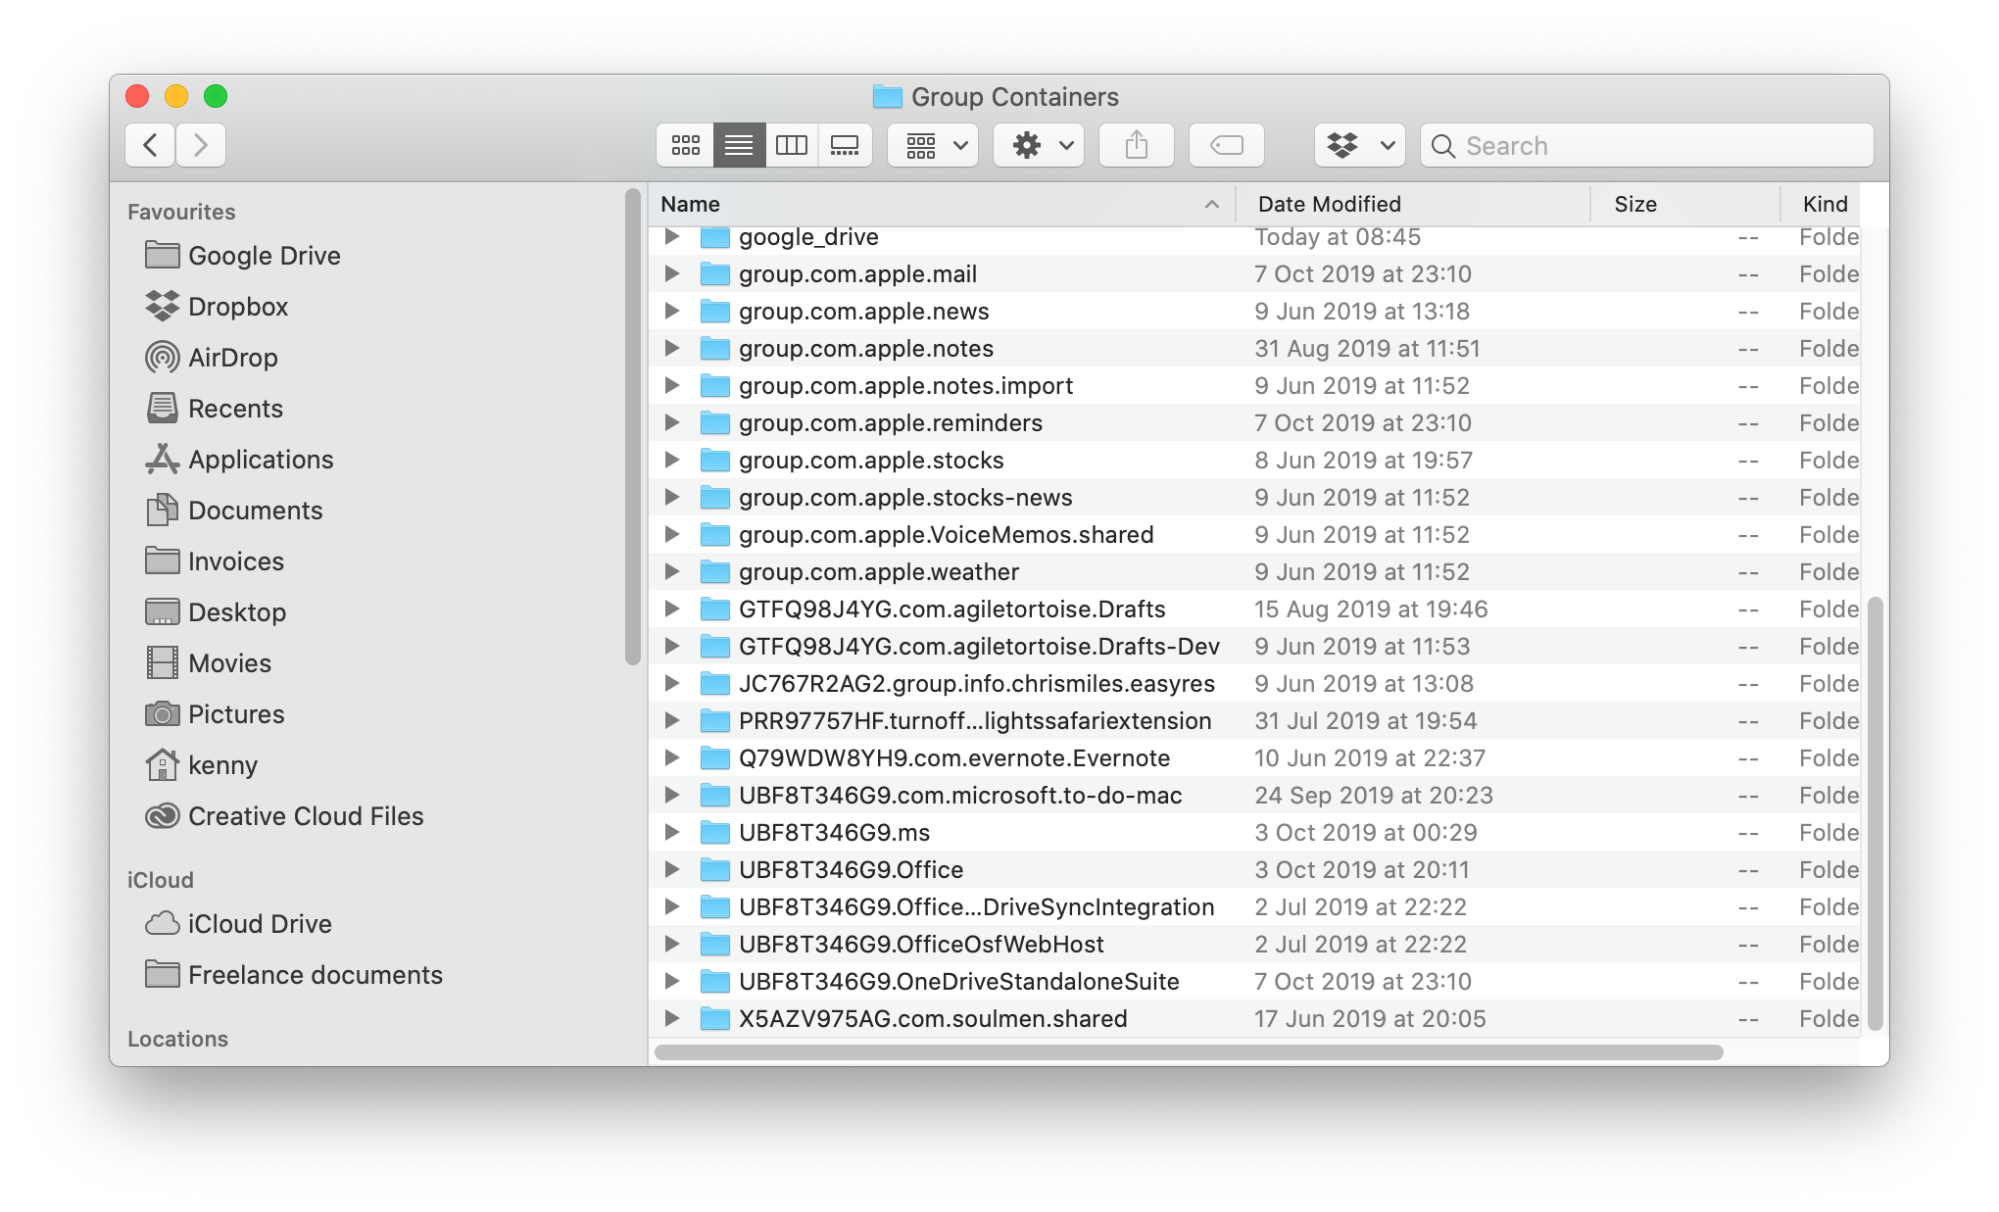This screenshot has height=1212, width=1999.
Task: Switch to list view layout
Action: [x=738, y=144]
